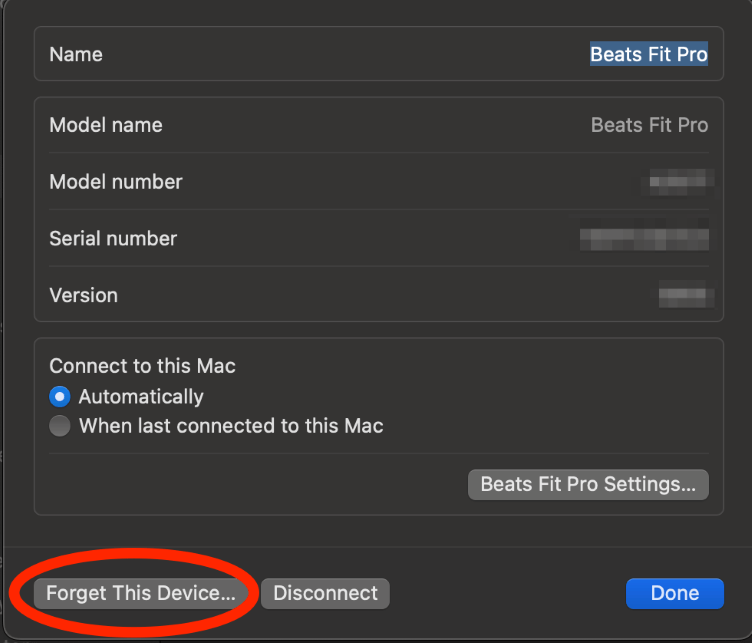
Task: Click the "Automatically" option label text
Action: [x=141, y=397]
